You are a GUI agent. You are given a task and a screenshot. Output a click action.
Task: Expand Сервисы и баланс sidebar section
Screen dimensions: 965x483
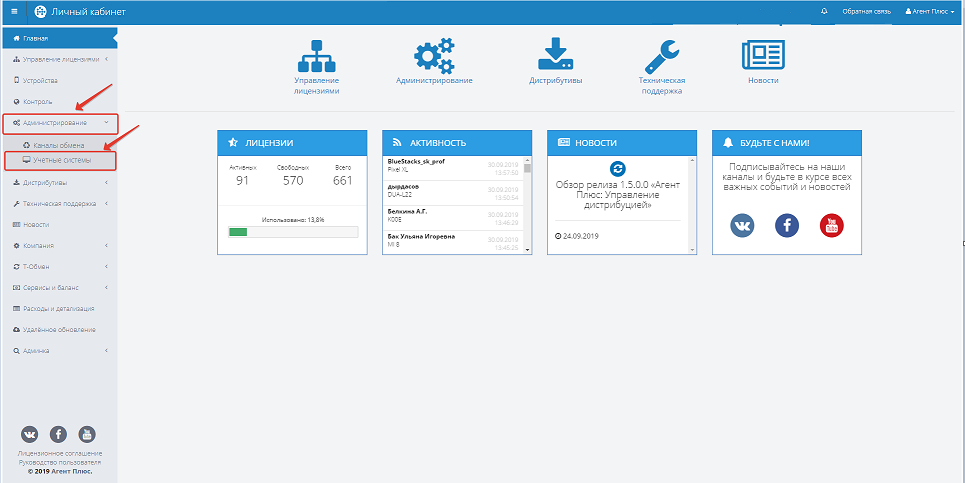click(x=58, y=287)
